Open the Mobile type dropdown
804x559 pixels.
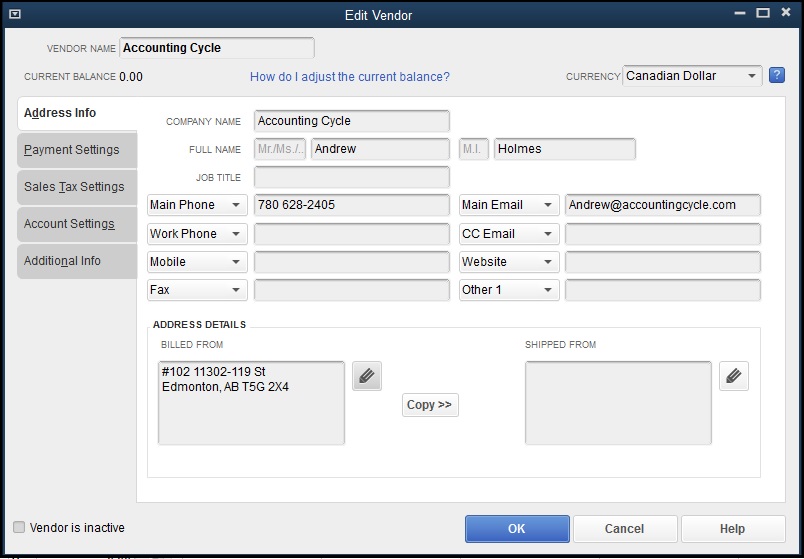click(x=197, y=262)
